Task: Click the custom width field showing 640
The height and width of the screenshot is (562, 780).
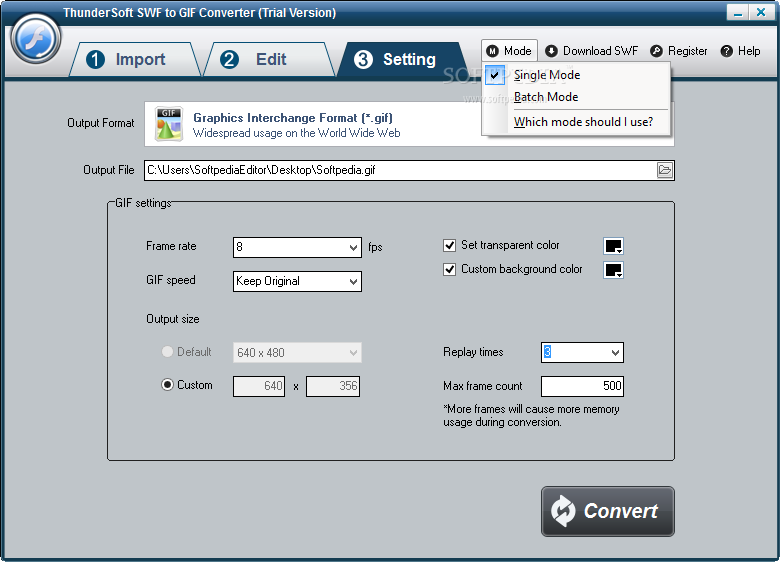Action: coord(259,386)
